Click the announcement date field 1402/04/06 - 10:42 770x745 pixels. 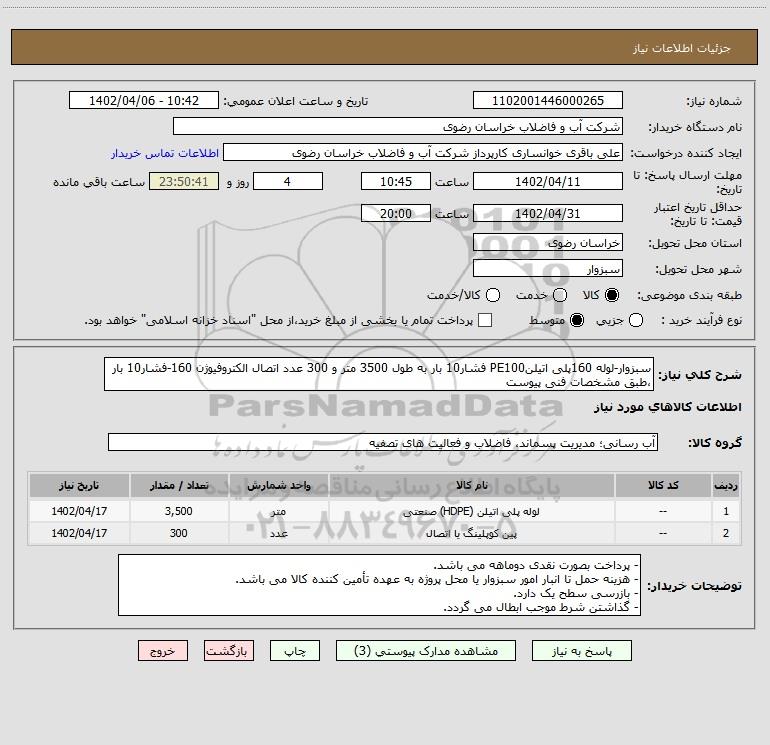point(144,101)
